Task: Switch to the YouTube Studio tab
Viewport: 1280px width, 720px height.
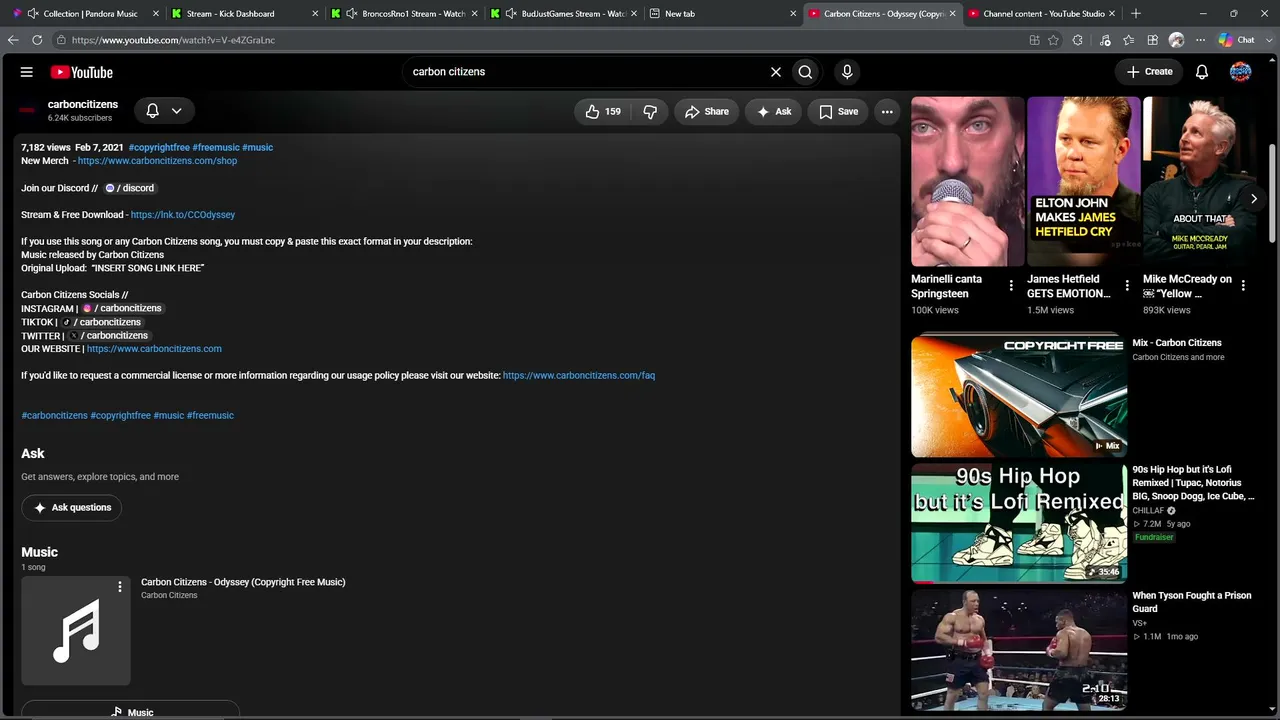Action: [x=1043, y=14]
